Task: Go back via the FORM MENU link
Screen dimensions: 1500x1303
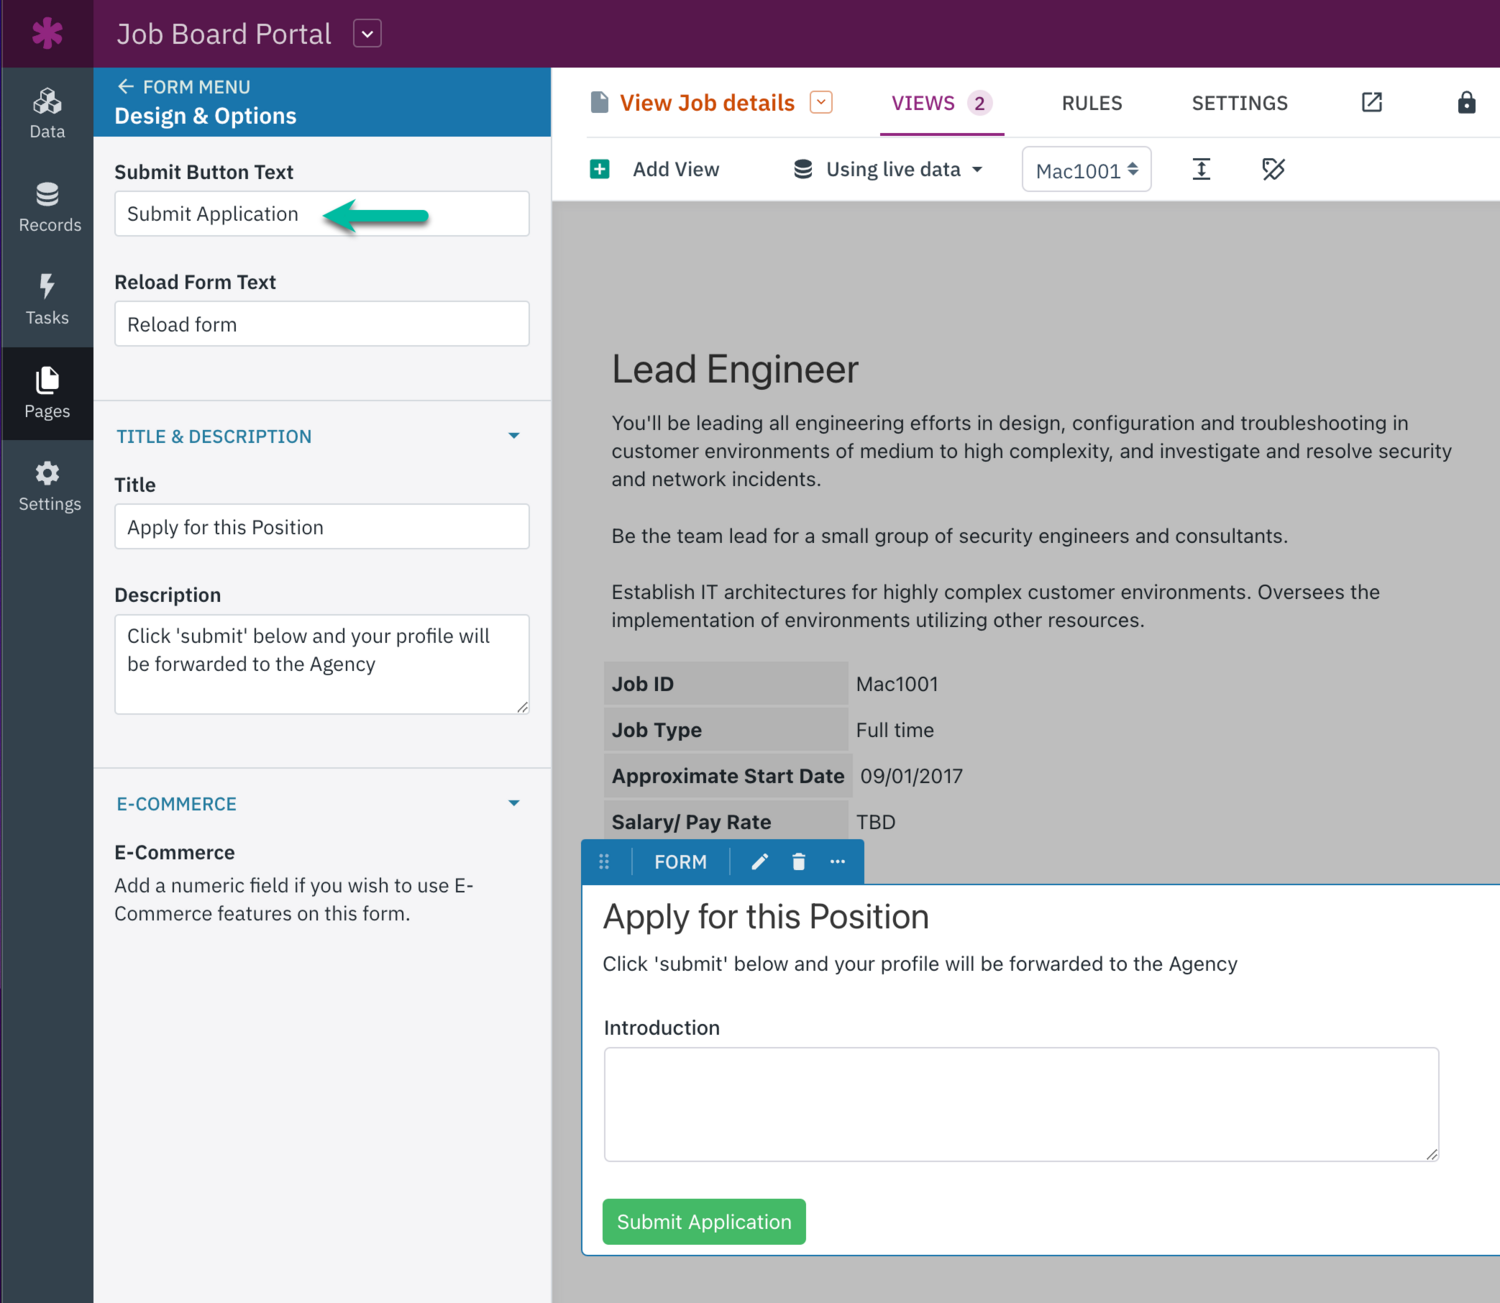Action: click(183, 87)
